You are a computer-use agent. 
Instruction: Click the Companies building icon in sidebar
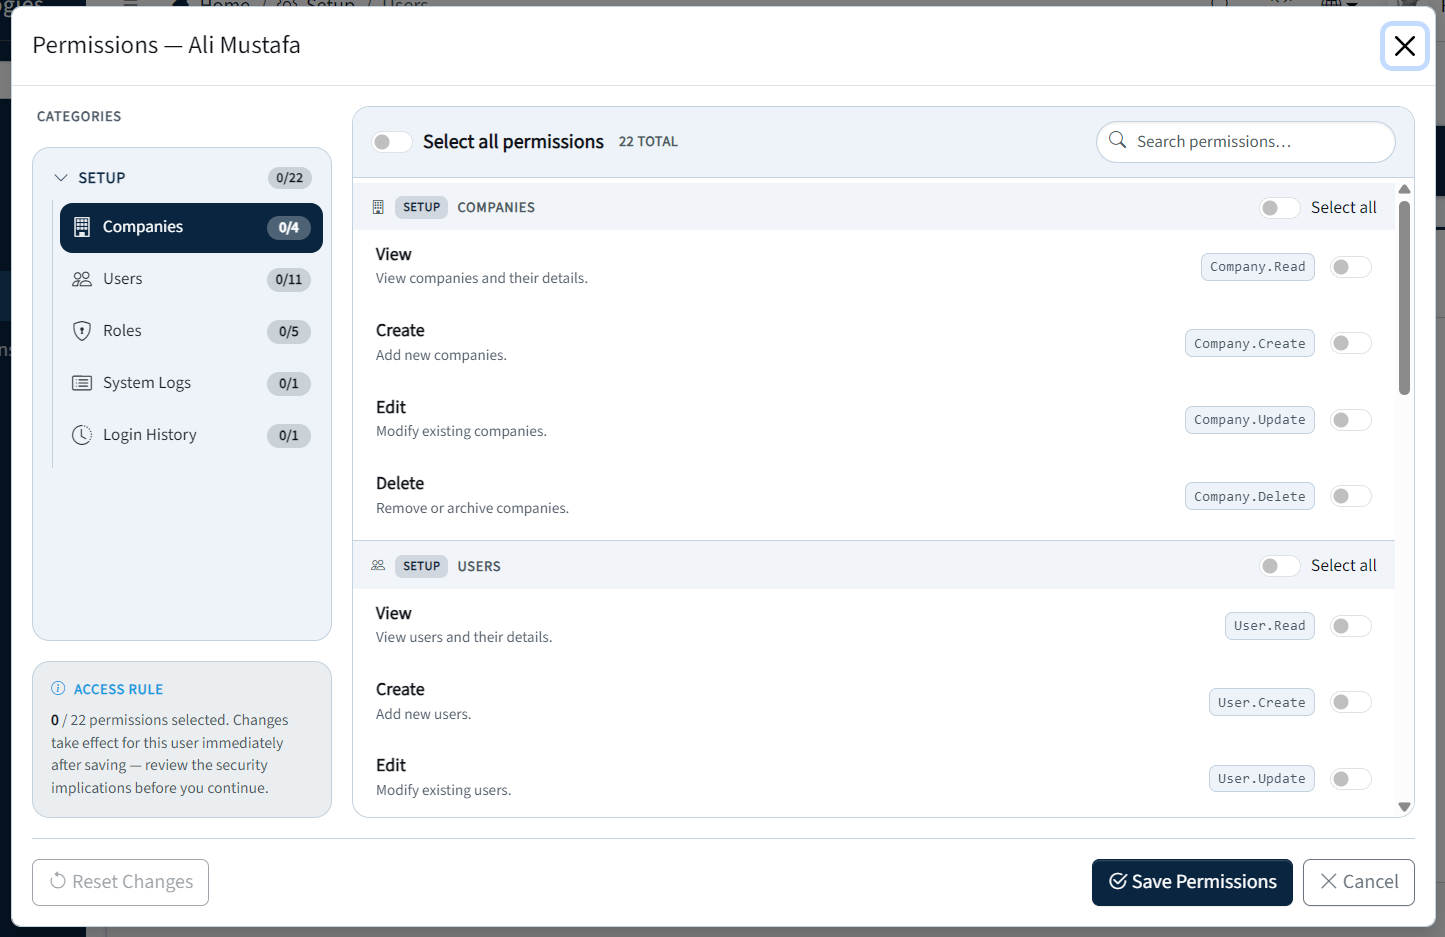pos(82,227)
